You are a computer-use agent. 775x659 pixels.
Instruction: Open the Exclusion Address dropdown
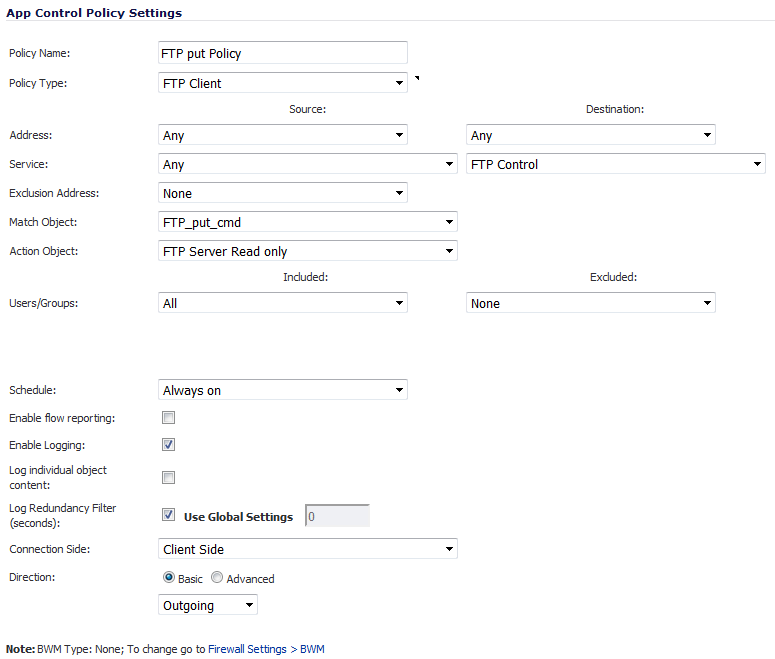[x=283, y=193]
